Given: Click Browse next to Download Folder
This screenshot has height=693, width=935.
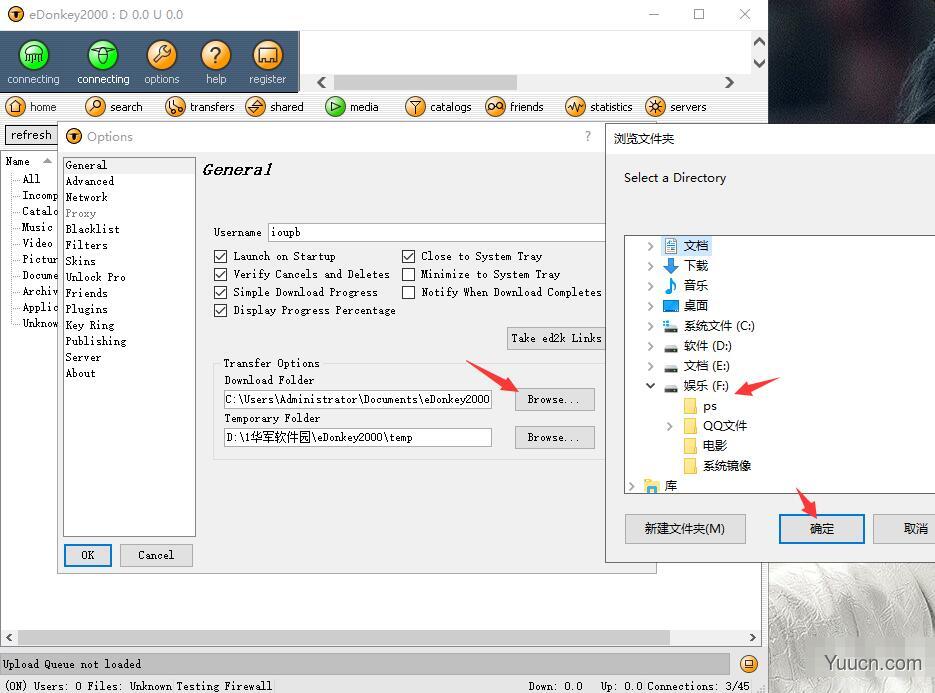Looking at the screenshot, I should [555, 400].
